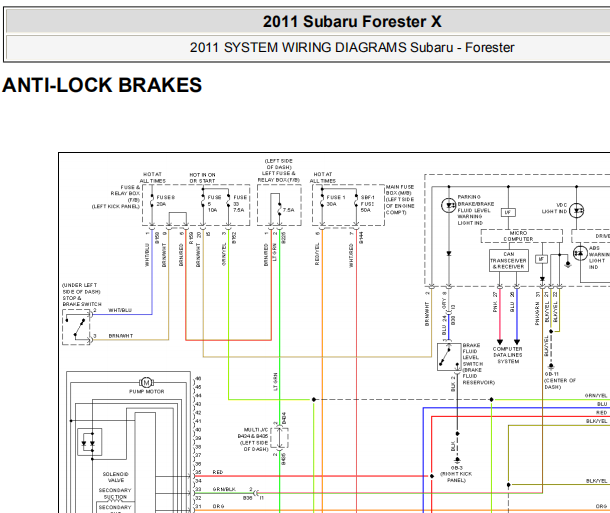Click the 'MULTI J/C' label

point(256,430)
